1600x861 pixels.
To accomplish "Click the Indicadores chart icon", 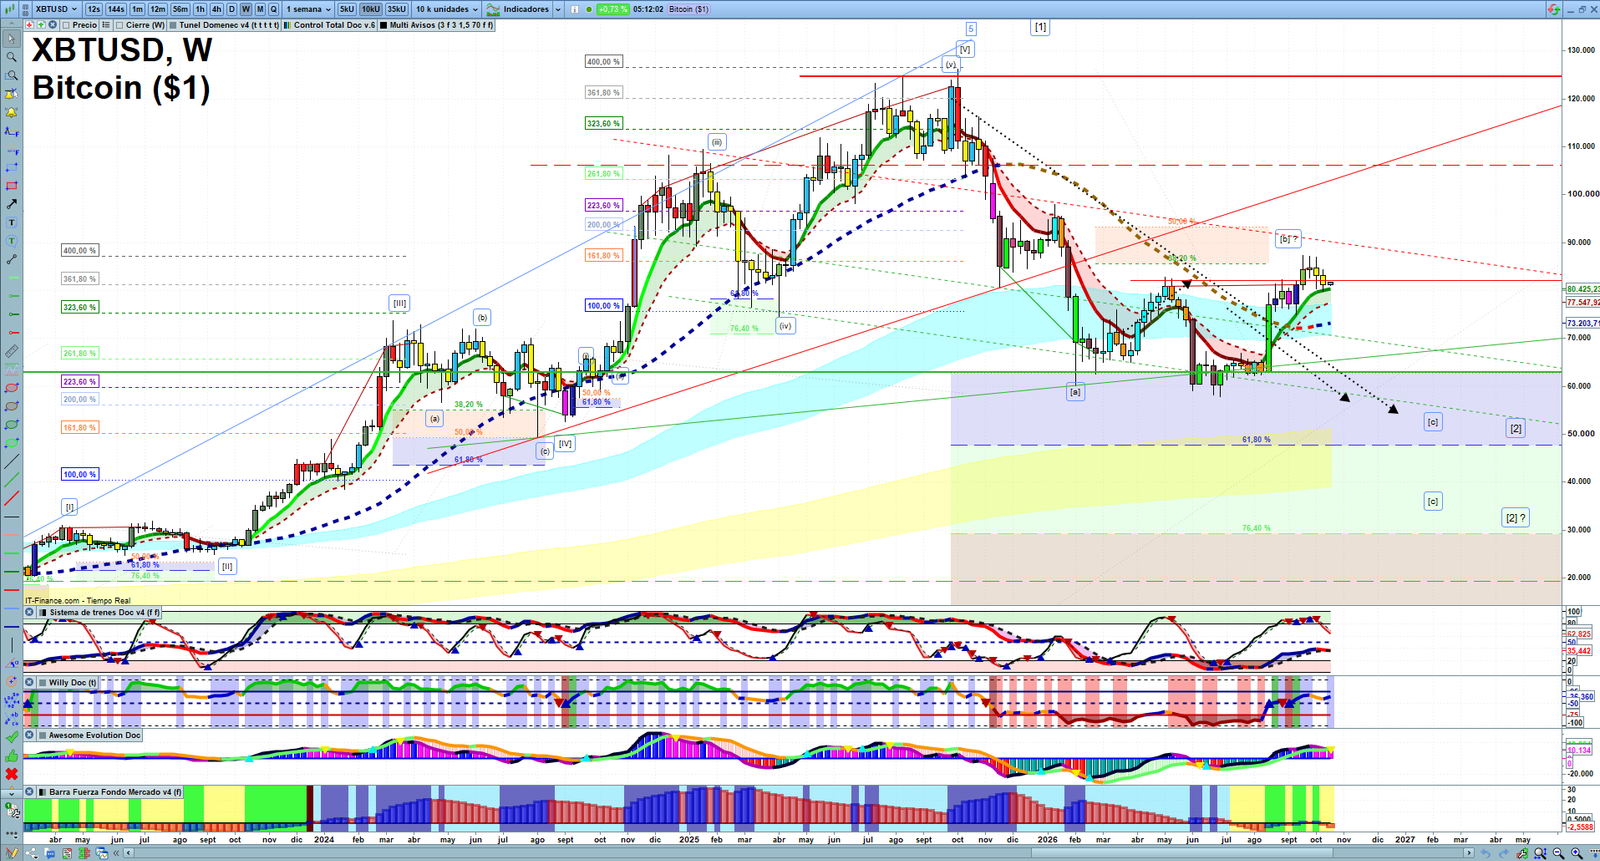I will tap(493, 9).
